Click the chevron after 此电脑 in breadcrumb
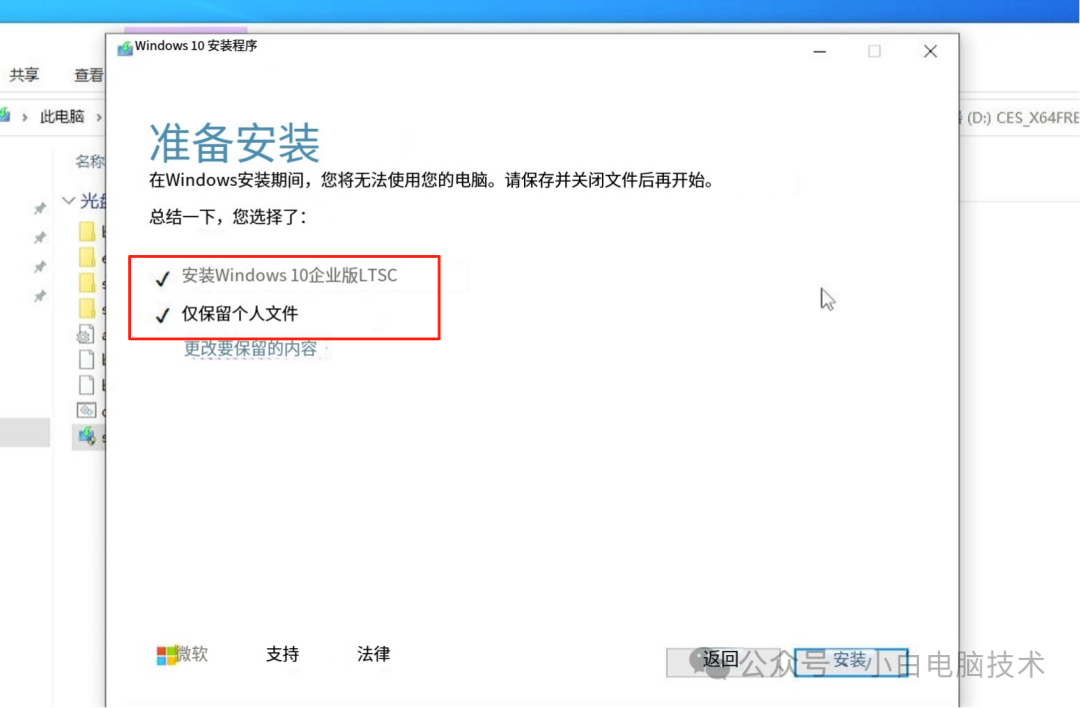This screenshot has width=1080, height=708. (100, 115)
